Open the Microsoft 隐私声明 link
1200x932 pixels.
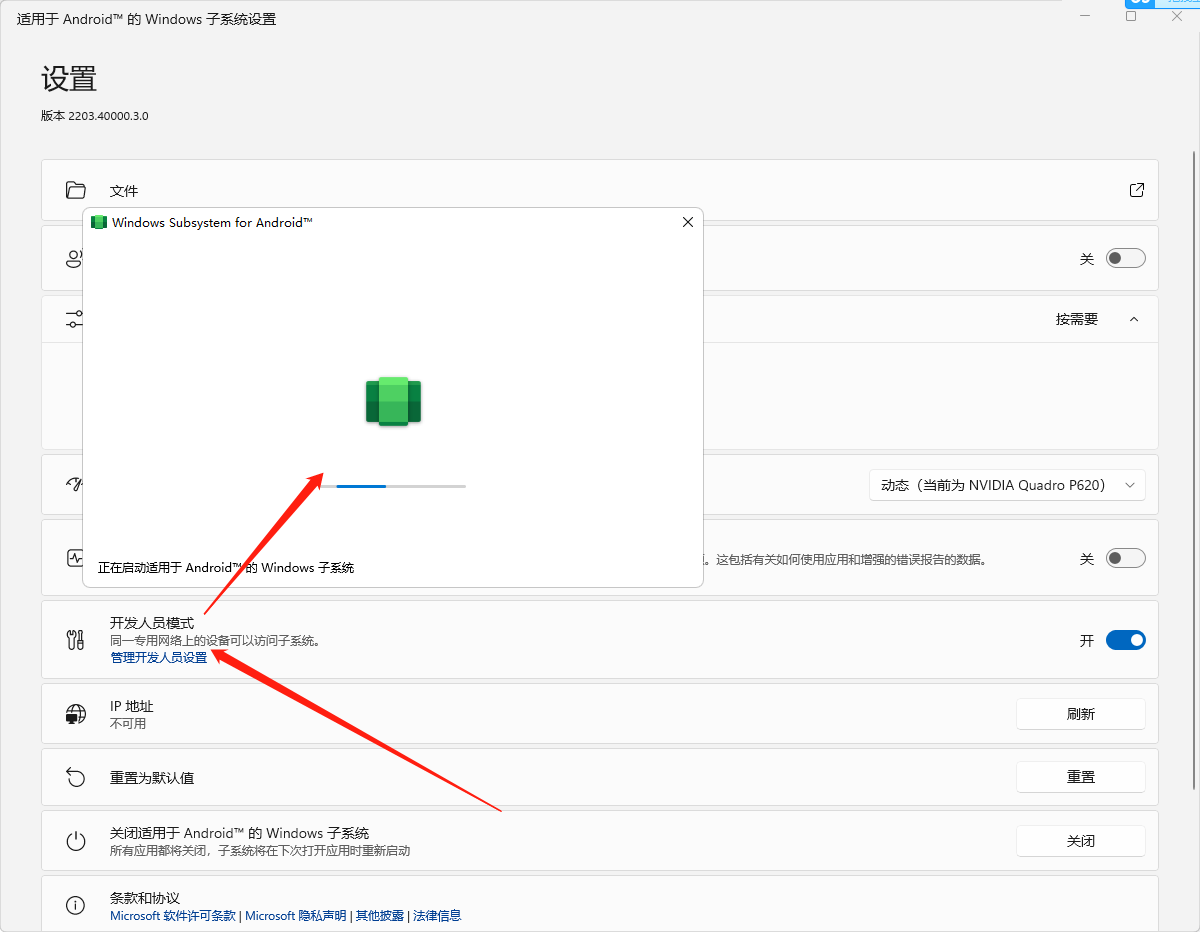(296, 915)
